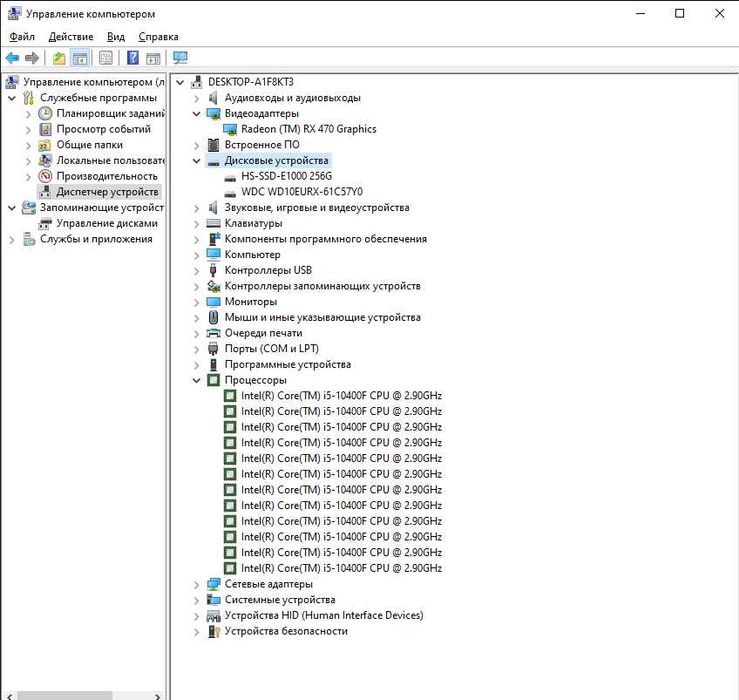Select Локальные пользователи in left tree
This screenshot has height=700, width=739.
tap(111, 160)
